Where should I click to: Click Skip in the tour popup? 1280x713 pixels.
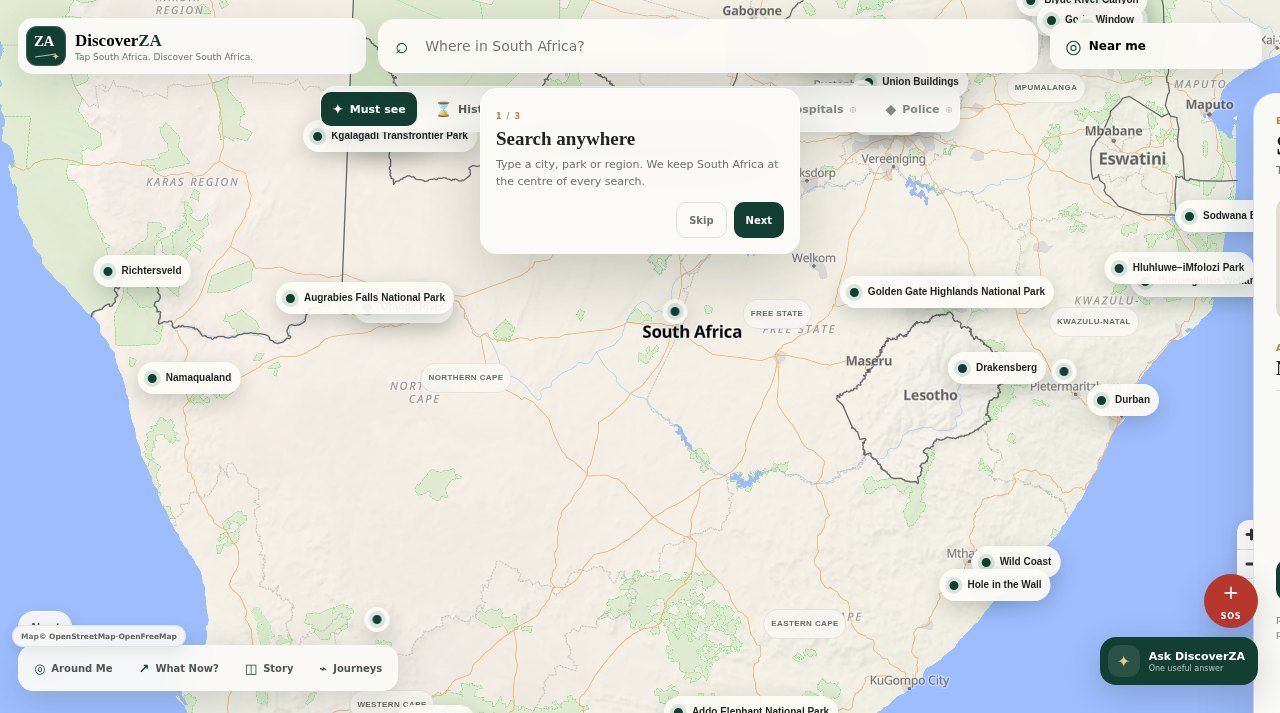point(701,220)
